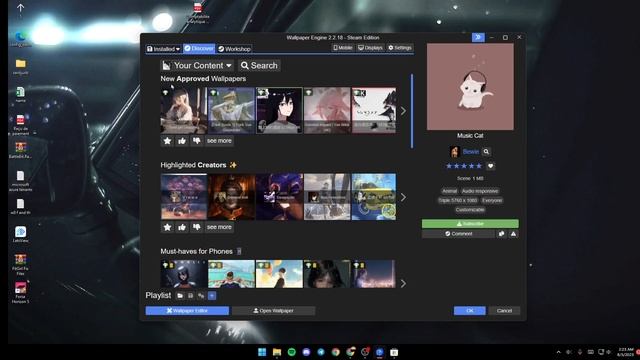Open File Explorer from the taskbar

coord(277,352)
